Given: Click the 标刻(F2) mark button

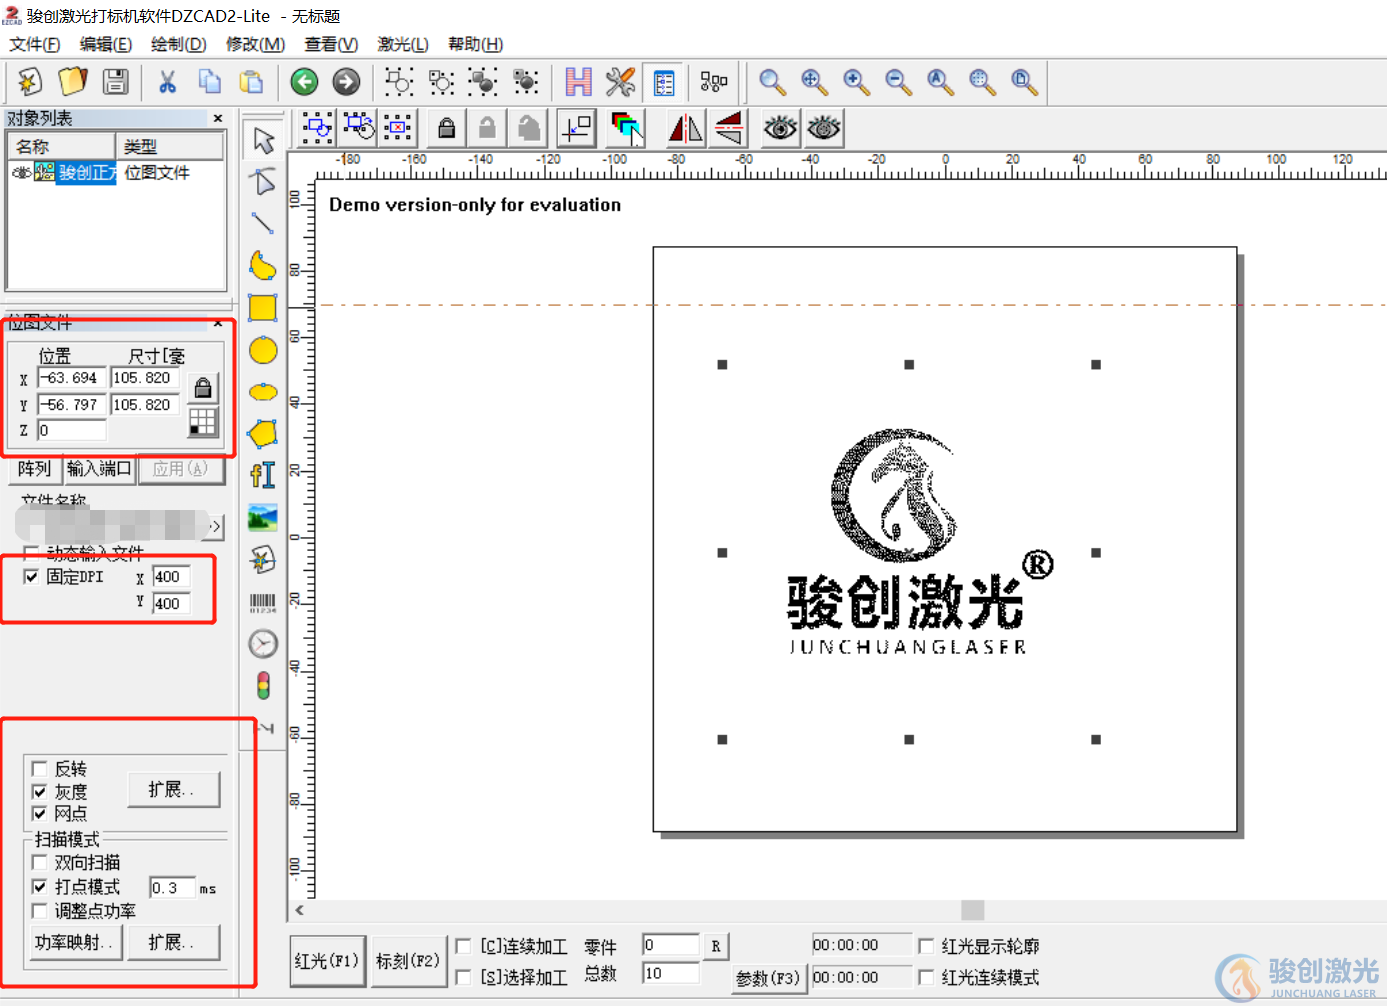Looking at the screenshot, I should (x=408, y=961).
